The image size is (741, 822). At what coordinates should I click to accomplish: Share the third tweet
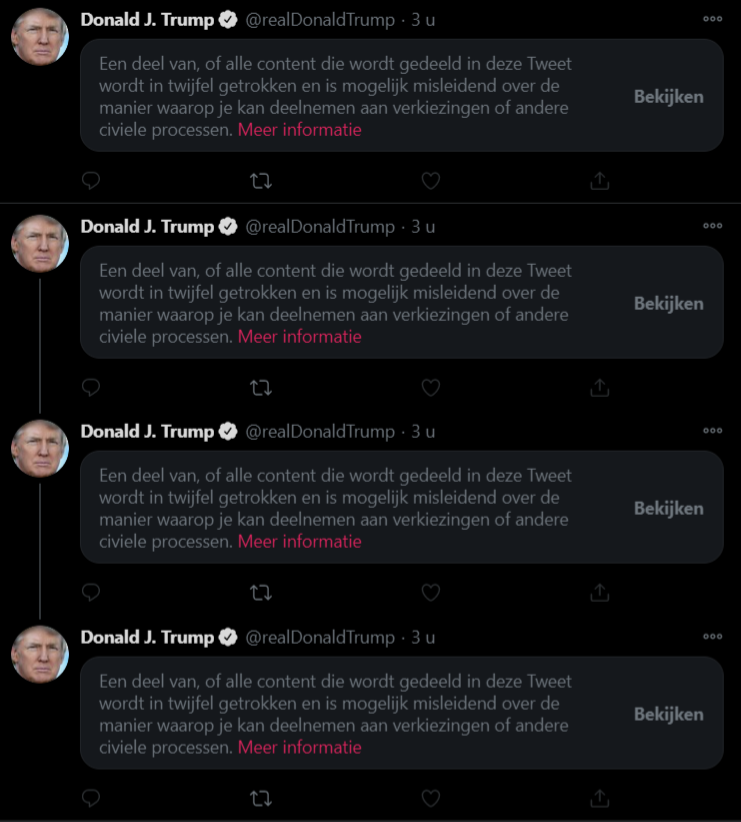pyautogui.click(x=599, y=592)
